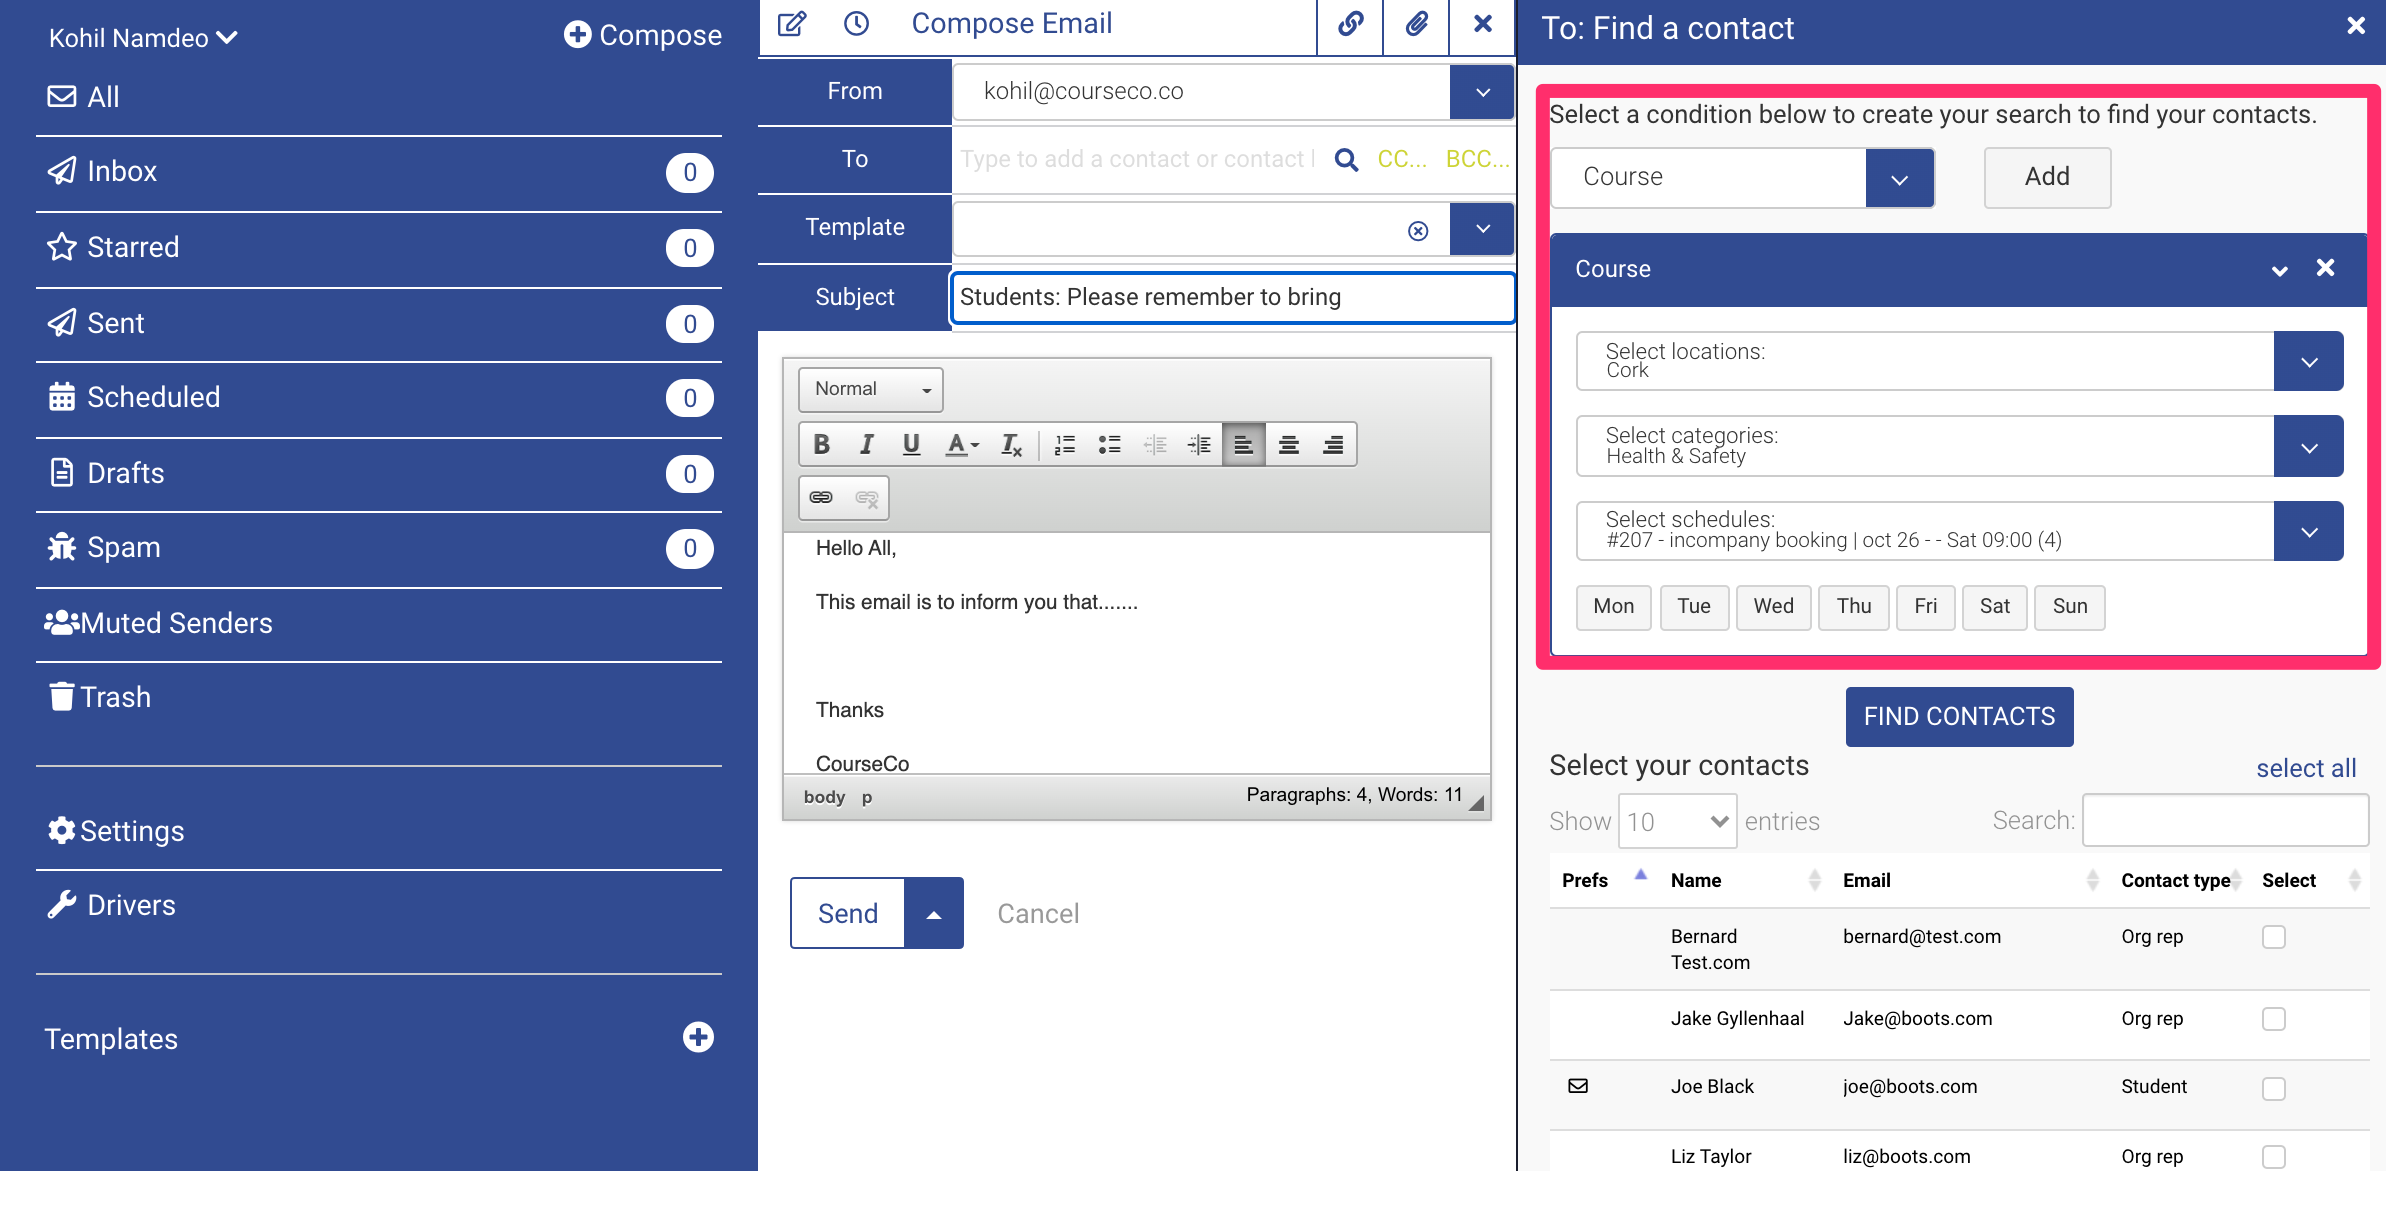Screen dimensions: 2386x1212
Task: Open the Select schedules dropdown
Action: tap(2308, 531)
